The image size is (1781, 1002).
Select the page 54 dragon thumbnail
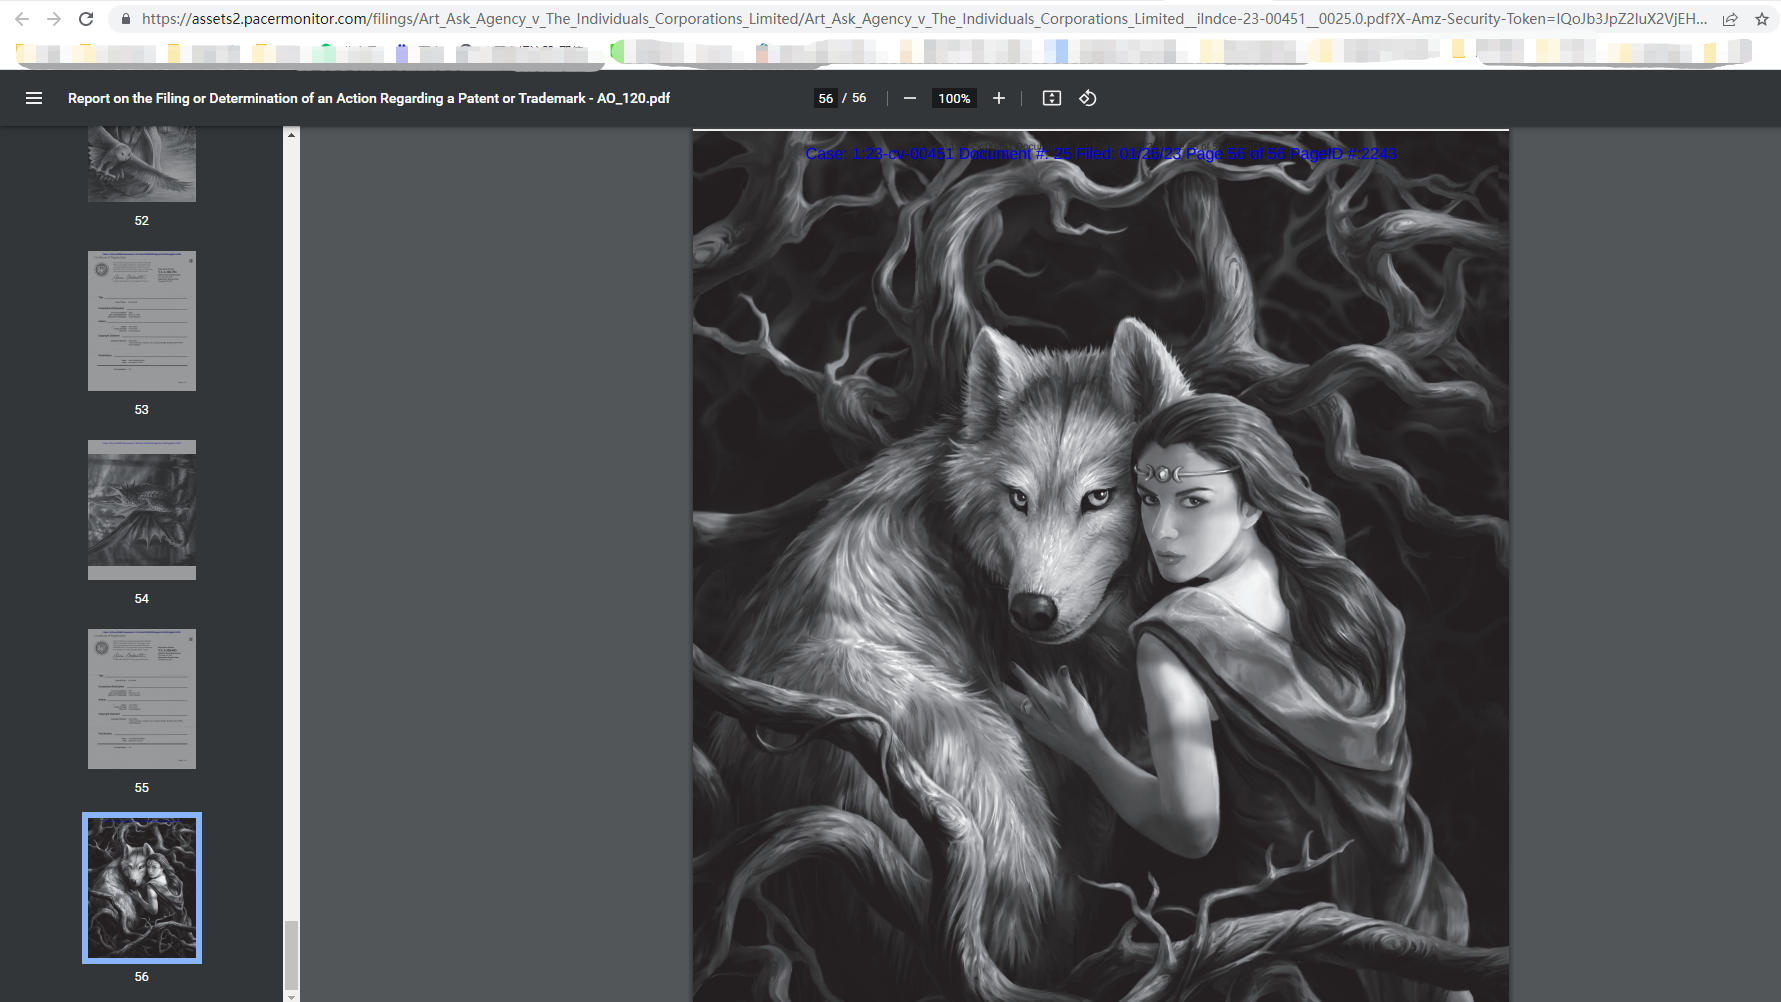pos(142,510)
